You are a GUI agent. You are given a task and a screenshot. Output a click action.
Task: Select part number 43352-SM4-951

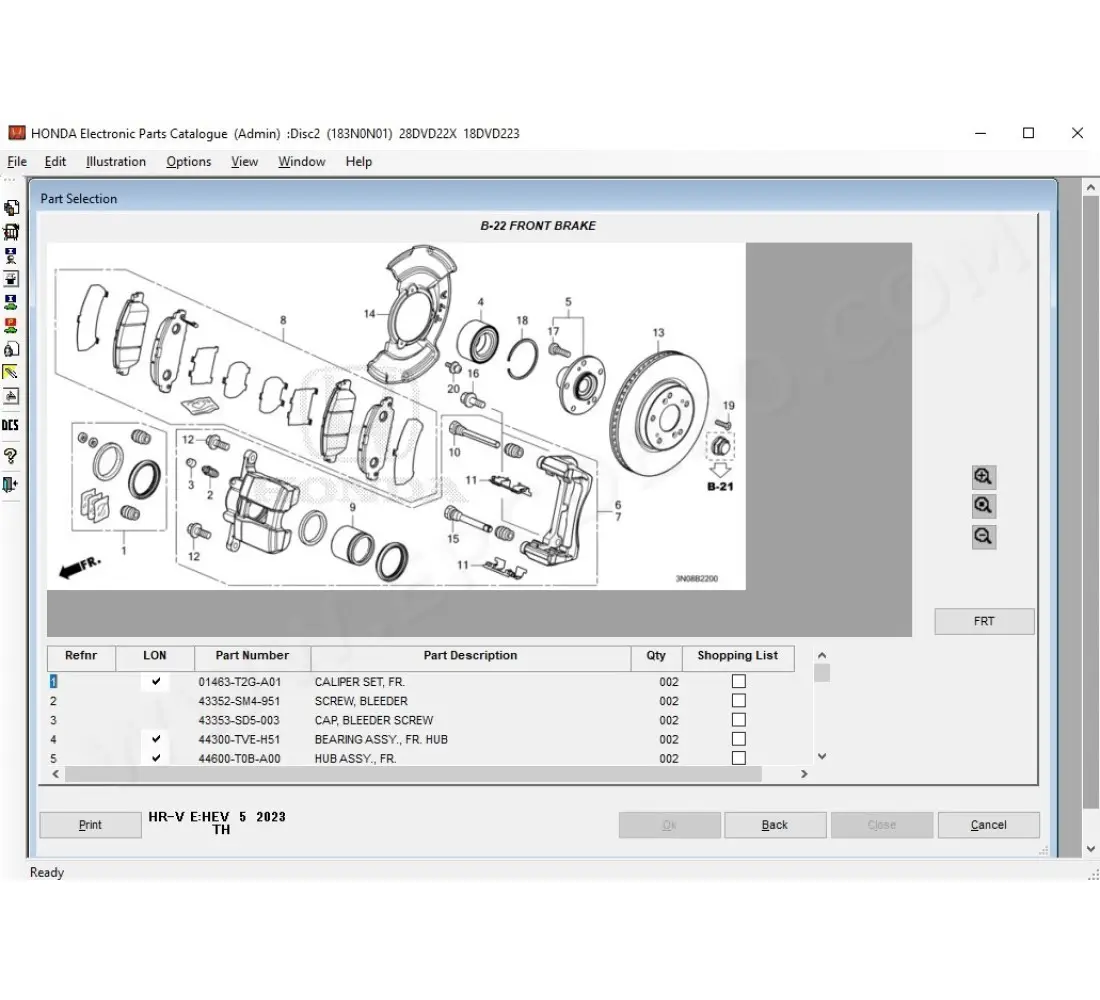coord(239,701)
